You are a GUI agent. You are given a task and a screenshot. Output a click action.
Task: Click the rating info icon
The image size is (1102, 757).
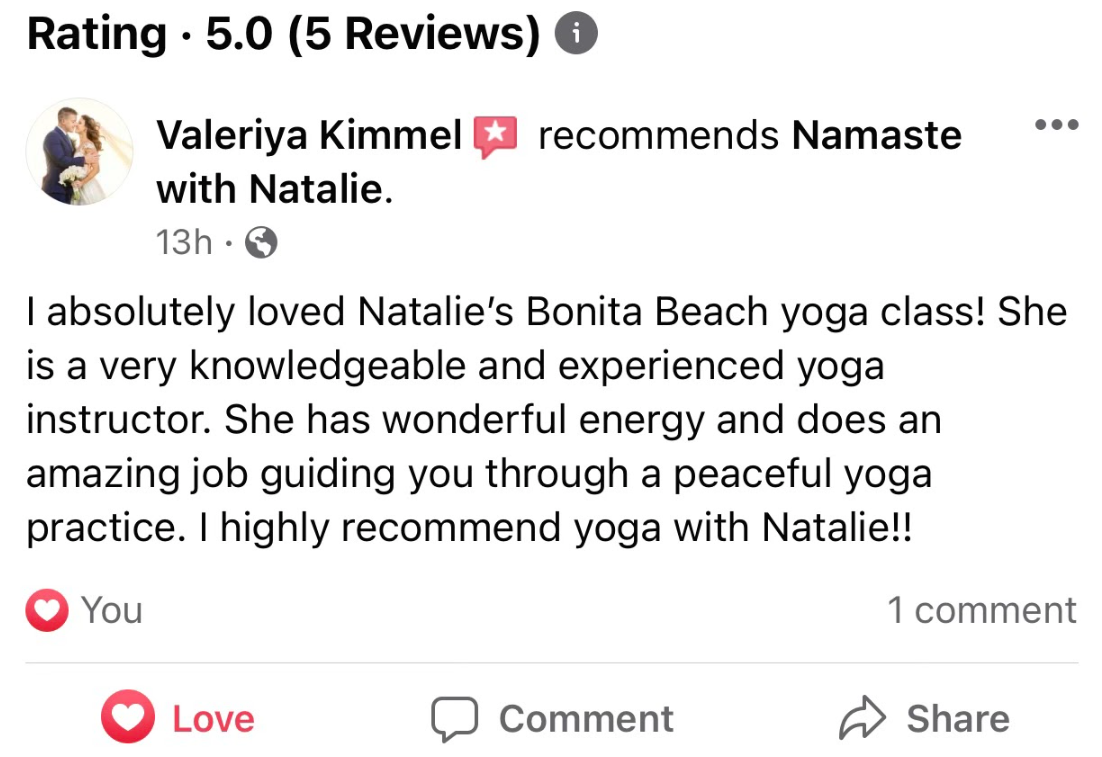tap(576, 36)
